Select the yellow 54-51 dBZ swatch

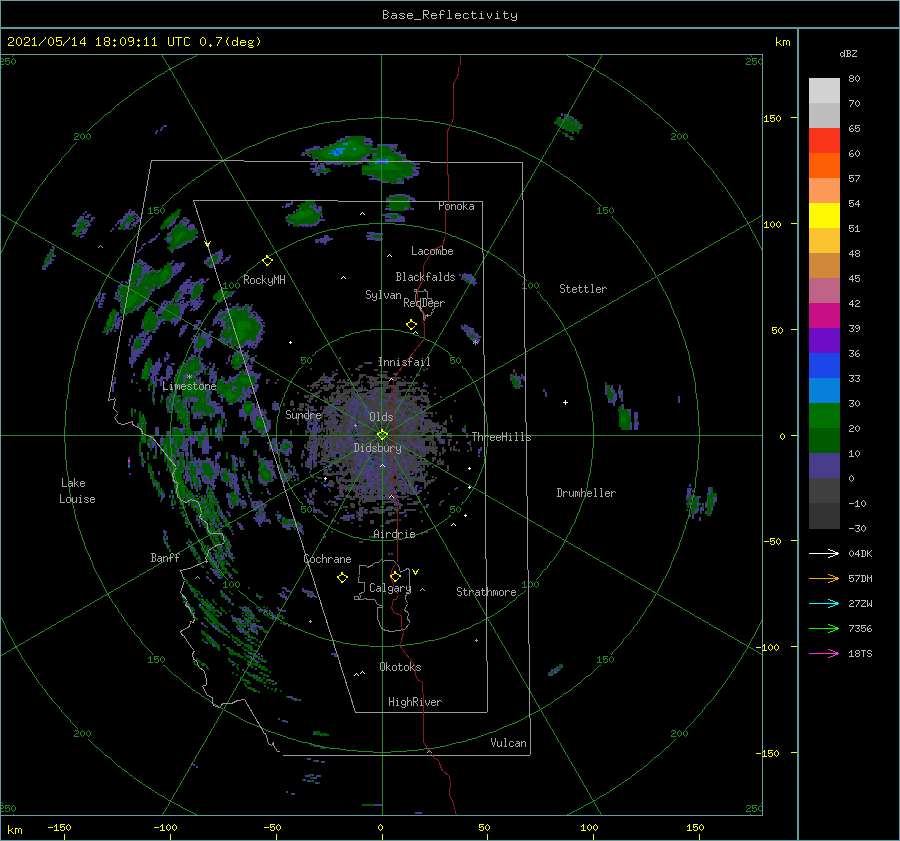[824, 216]
